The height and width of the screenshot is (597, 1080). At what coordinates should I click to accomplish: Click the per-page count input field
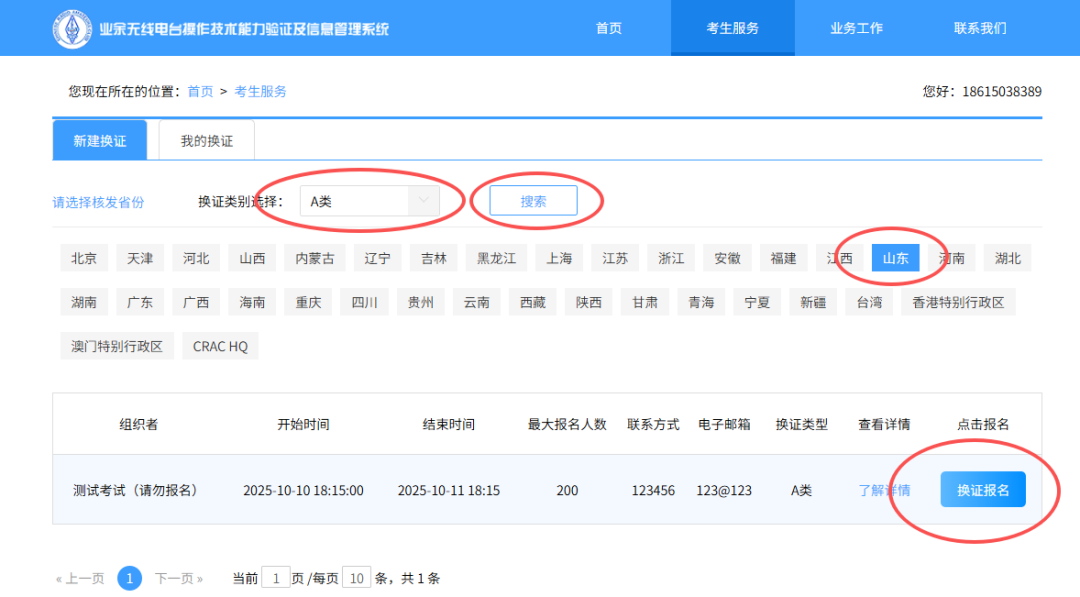pos(356,578)
